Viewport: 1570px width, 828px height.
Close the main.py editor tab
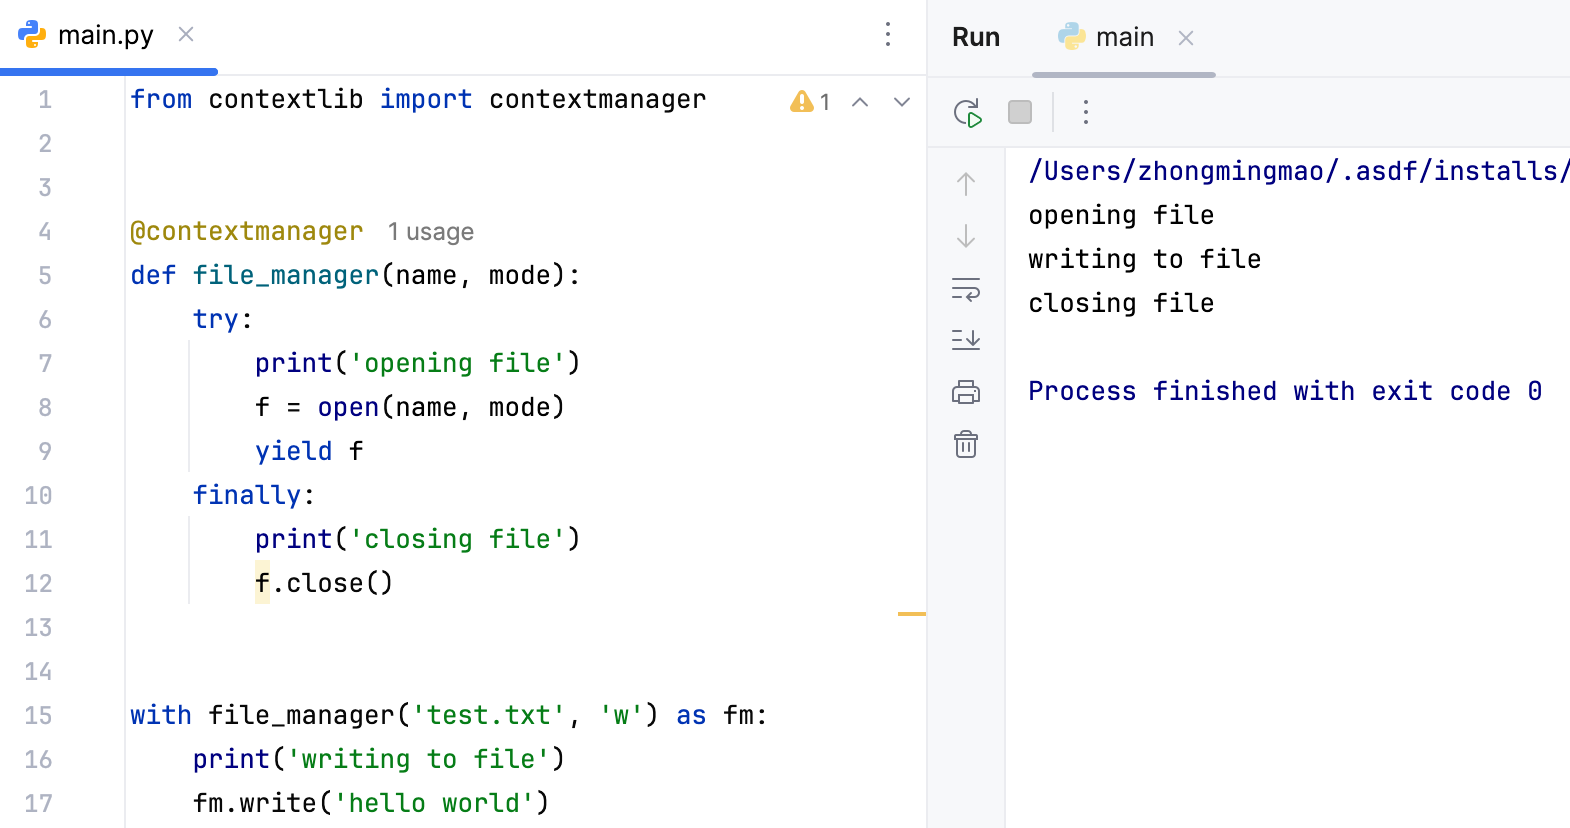186,35
